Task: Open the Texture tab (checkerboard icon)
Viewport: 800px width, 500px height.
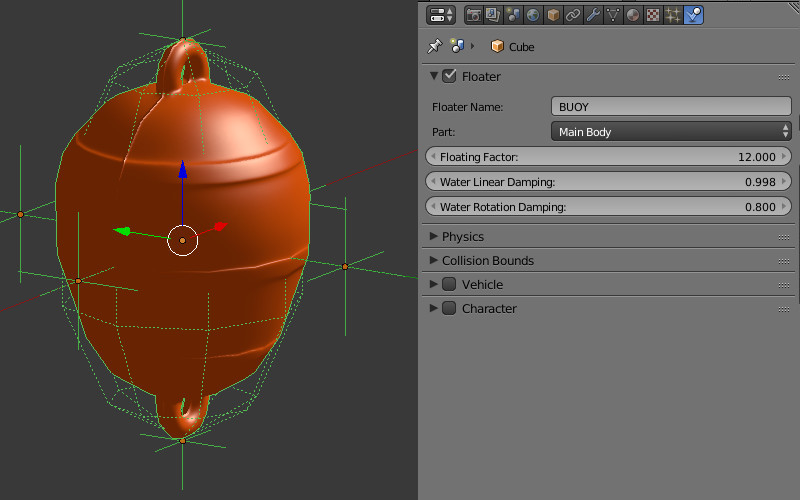Action: coord(652,15)
